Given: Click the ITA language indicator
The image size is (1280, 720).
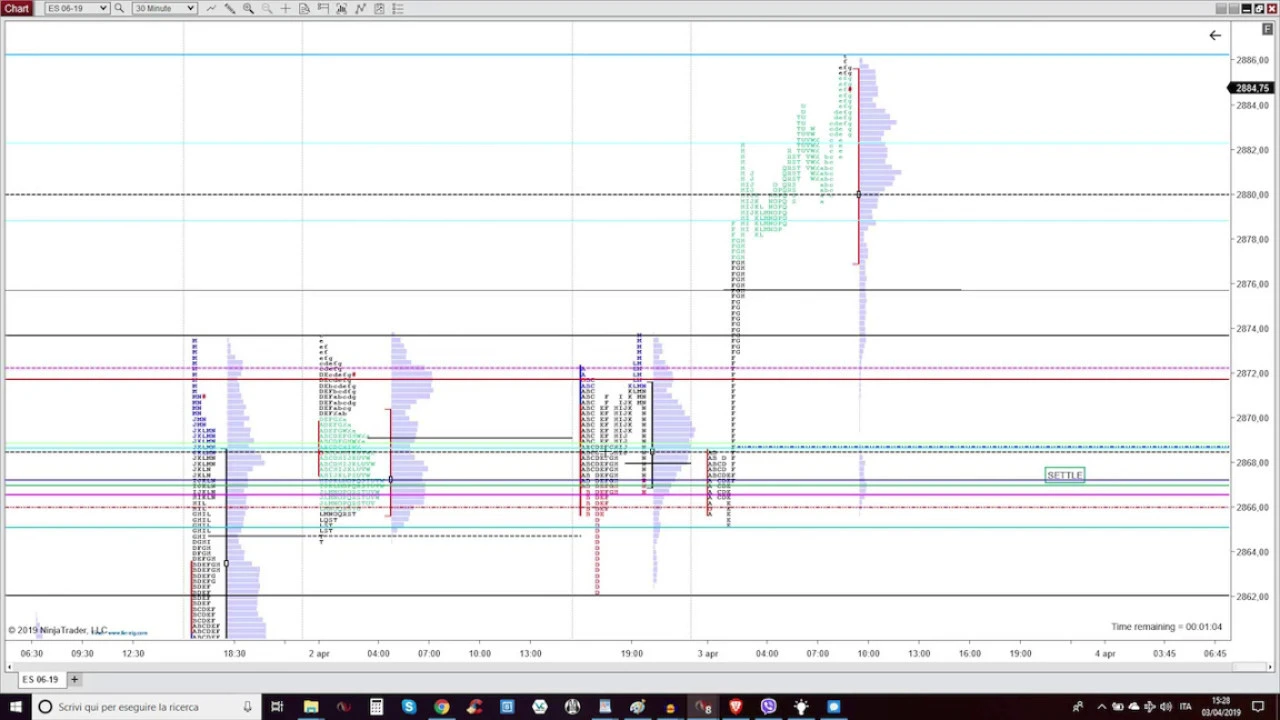Looking at the screenshot, I should click(x=1186, y=707).
